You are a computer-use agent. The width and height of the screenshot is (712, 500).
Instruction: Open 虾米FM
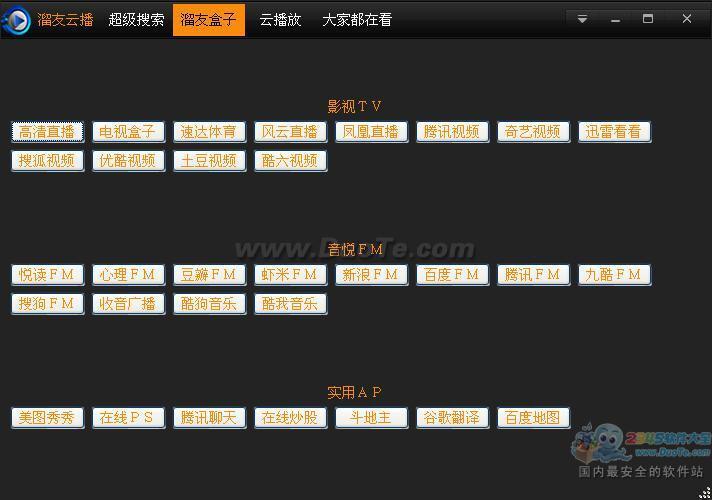[290, 275]
